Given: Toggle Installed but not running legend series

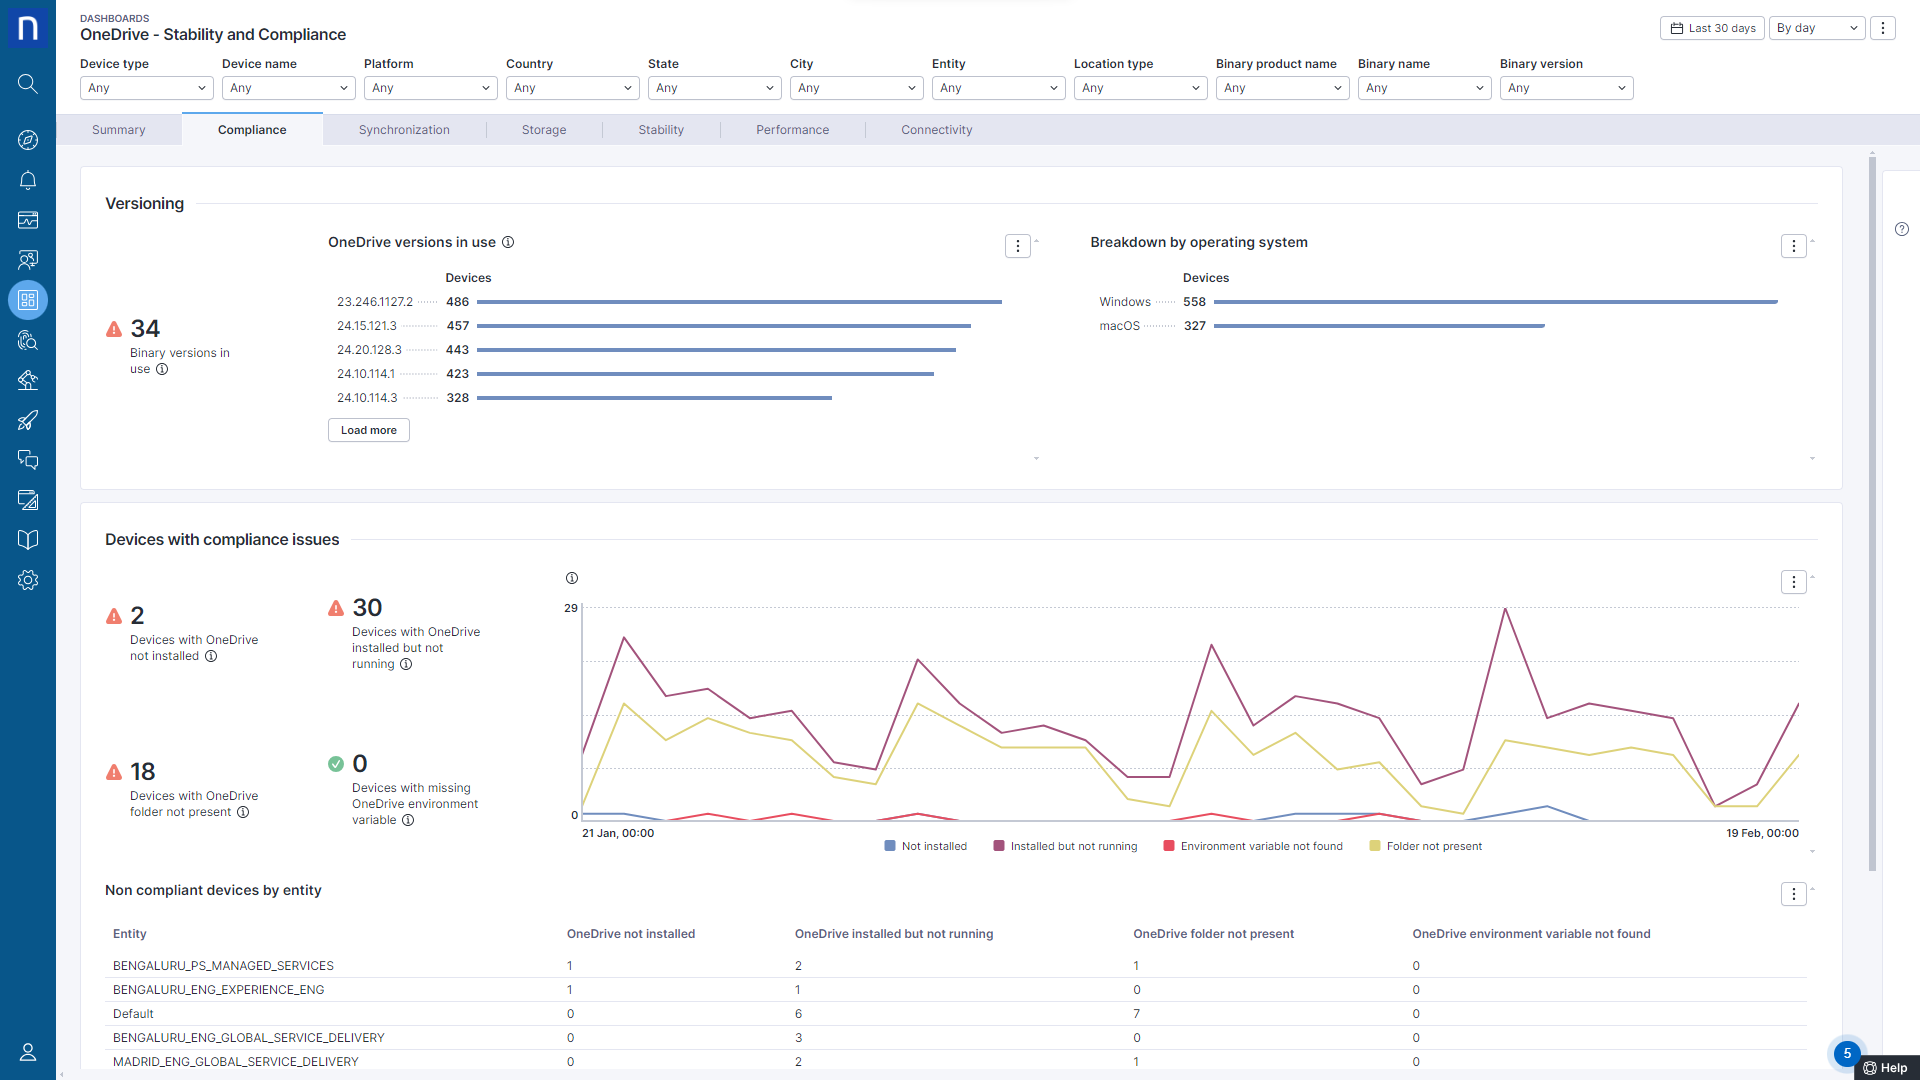Looking at the screenshot, I should pyautogui.click(x=1065, y=846).
